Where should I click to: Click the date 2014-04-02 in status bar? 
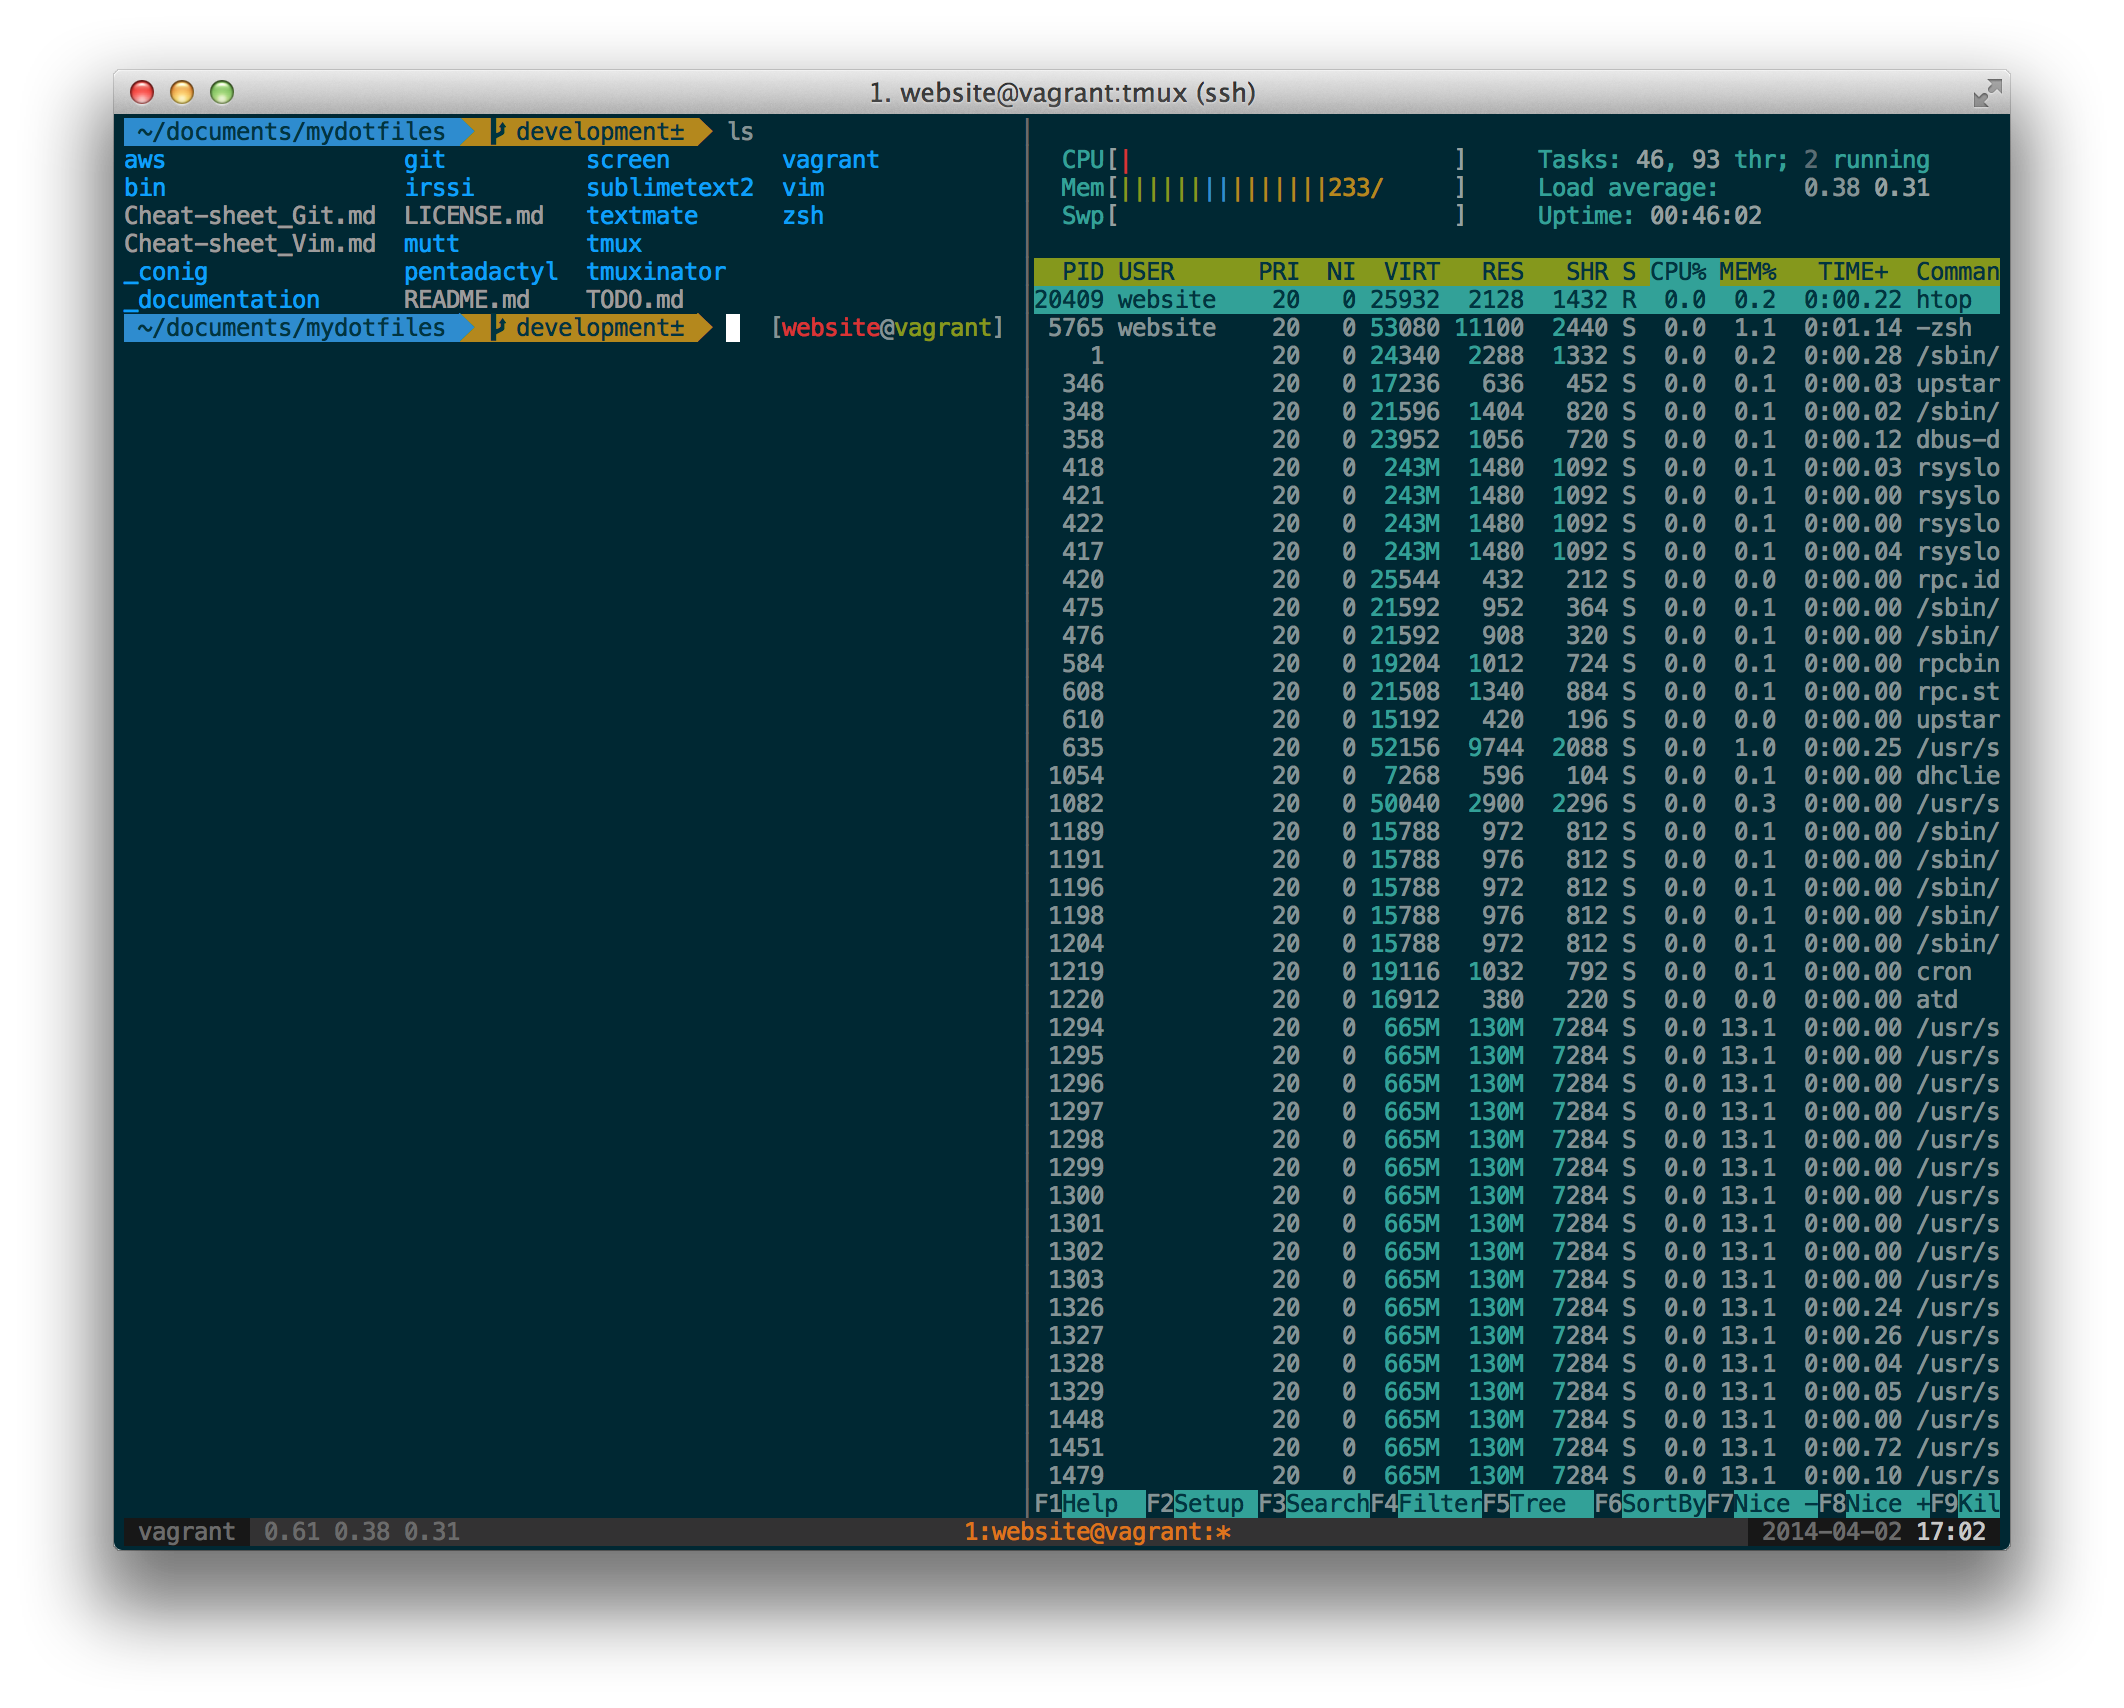[1831, 1531]
